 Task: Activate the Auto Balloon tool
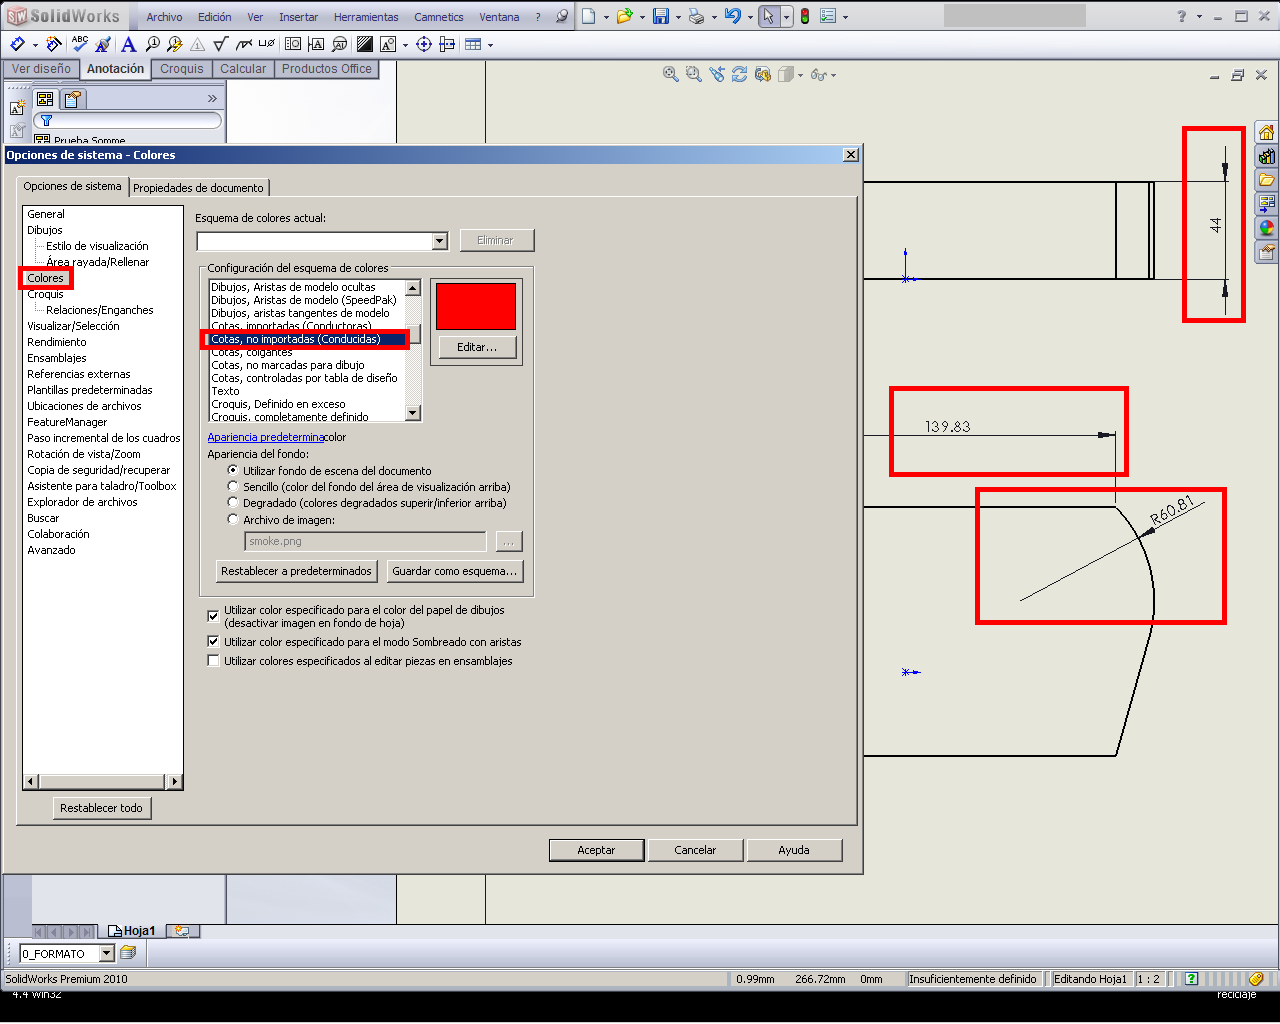[175, 44]
